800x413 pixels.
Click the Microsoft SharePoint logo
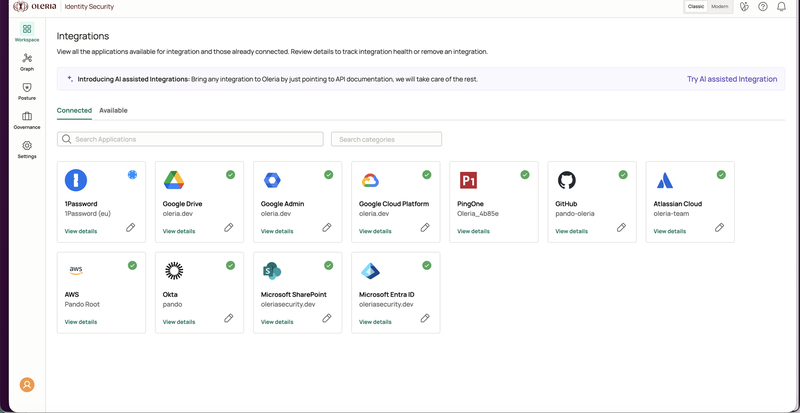point(272,271)
